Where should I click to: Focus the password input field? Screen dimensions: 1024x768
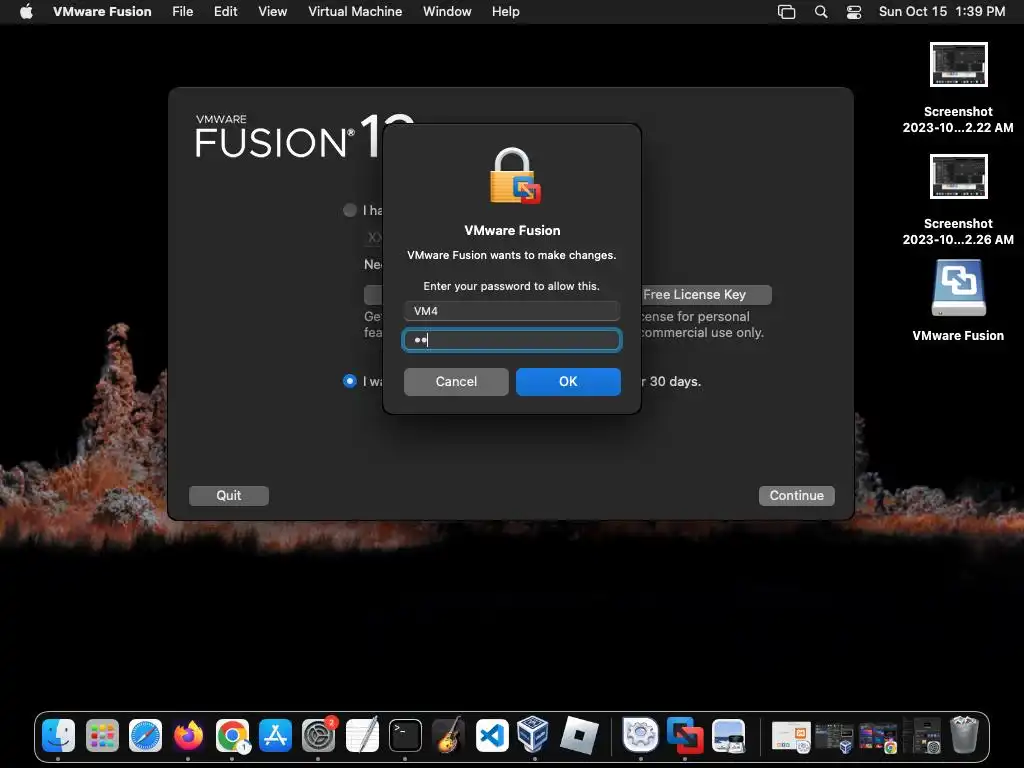(512, 340)
